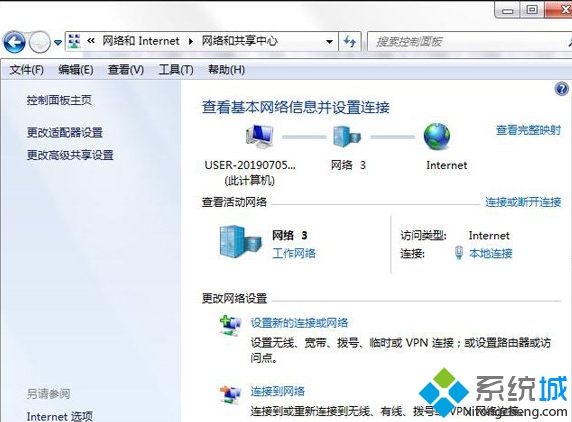Viewport: 572px width, 422px height.
Task: Click the large active network building icon
Action: point(240,241)
